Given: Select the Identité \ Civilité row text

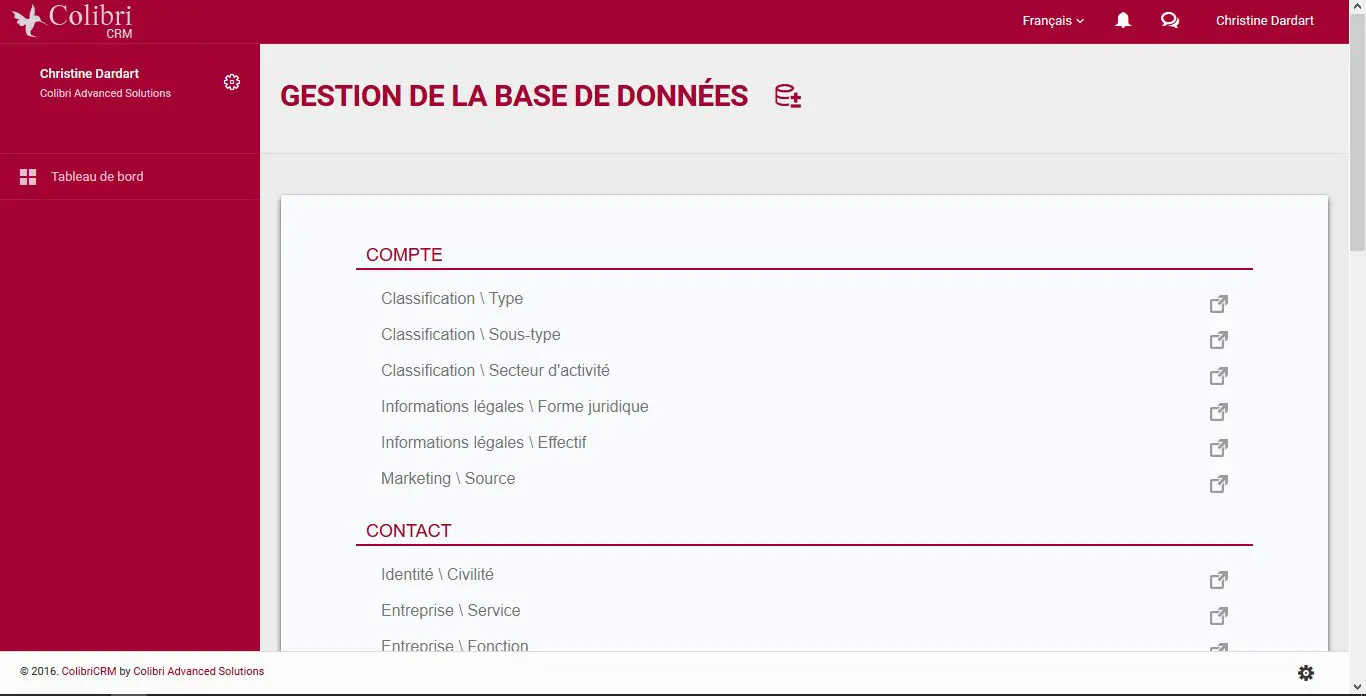Looking at the screenshot, I should 437,575.
